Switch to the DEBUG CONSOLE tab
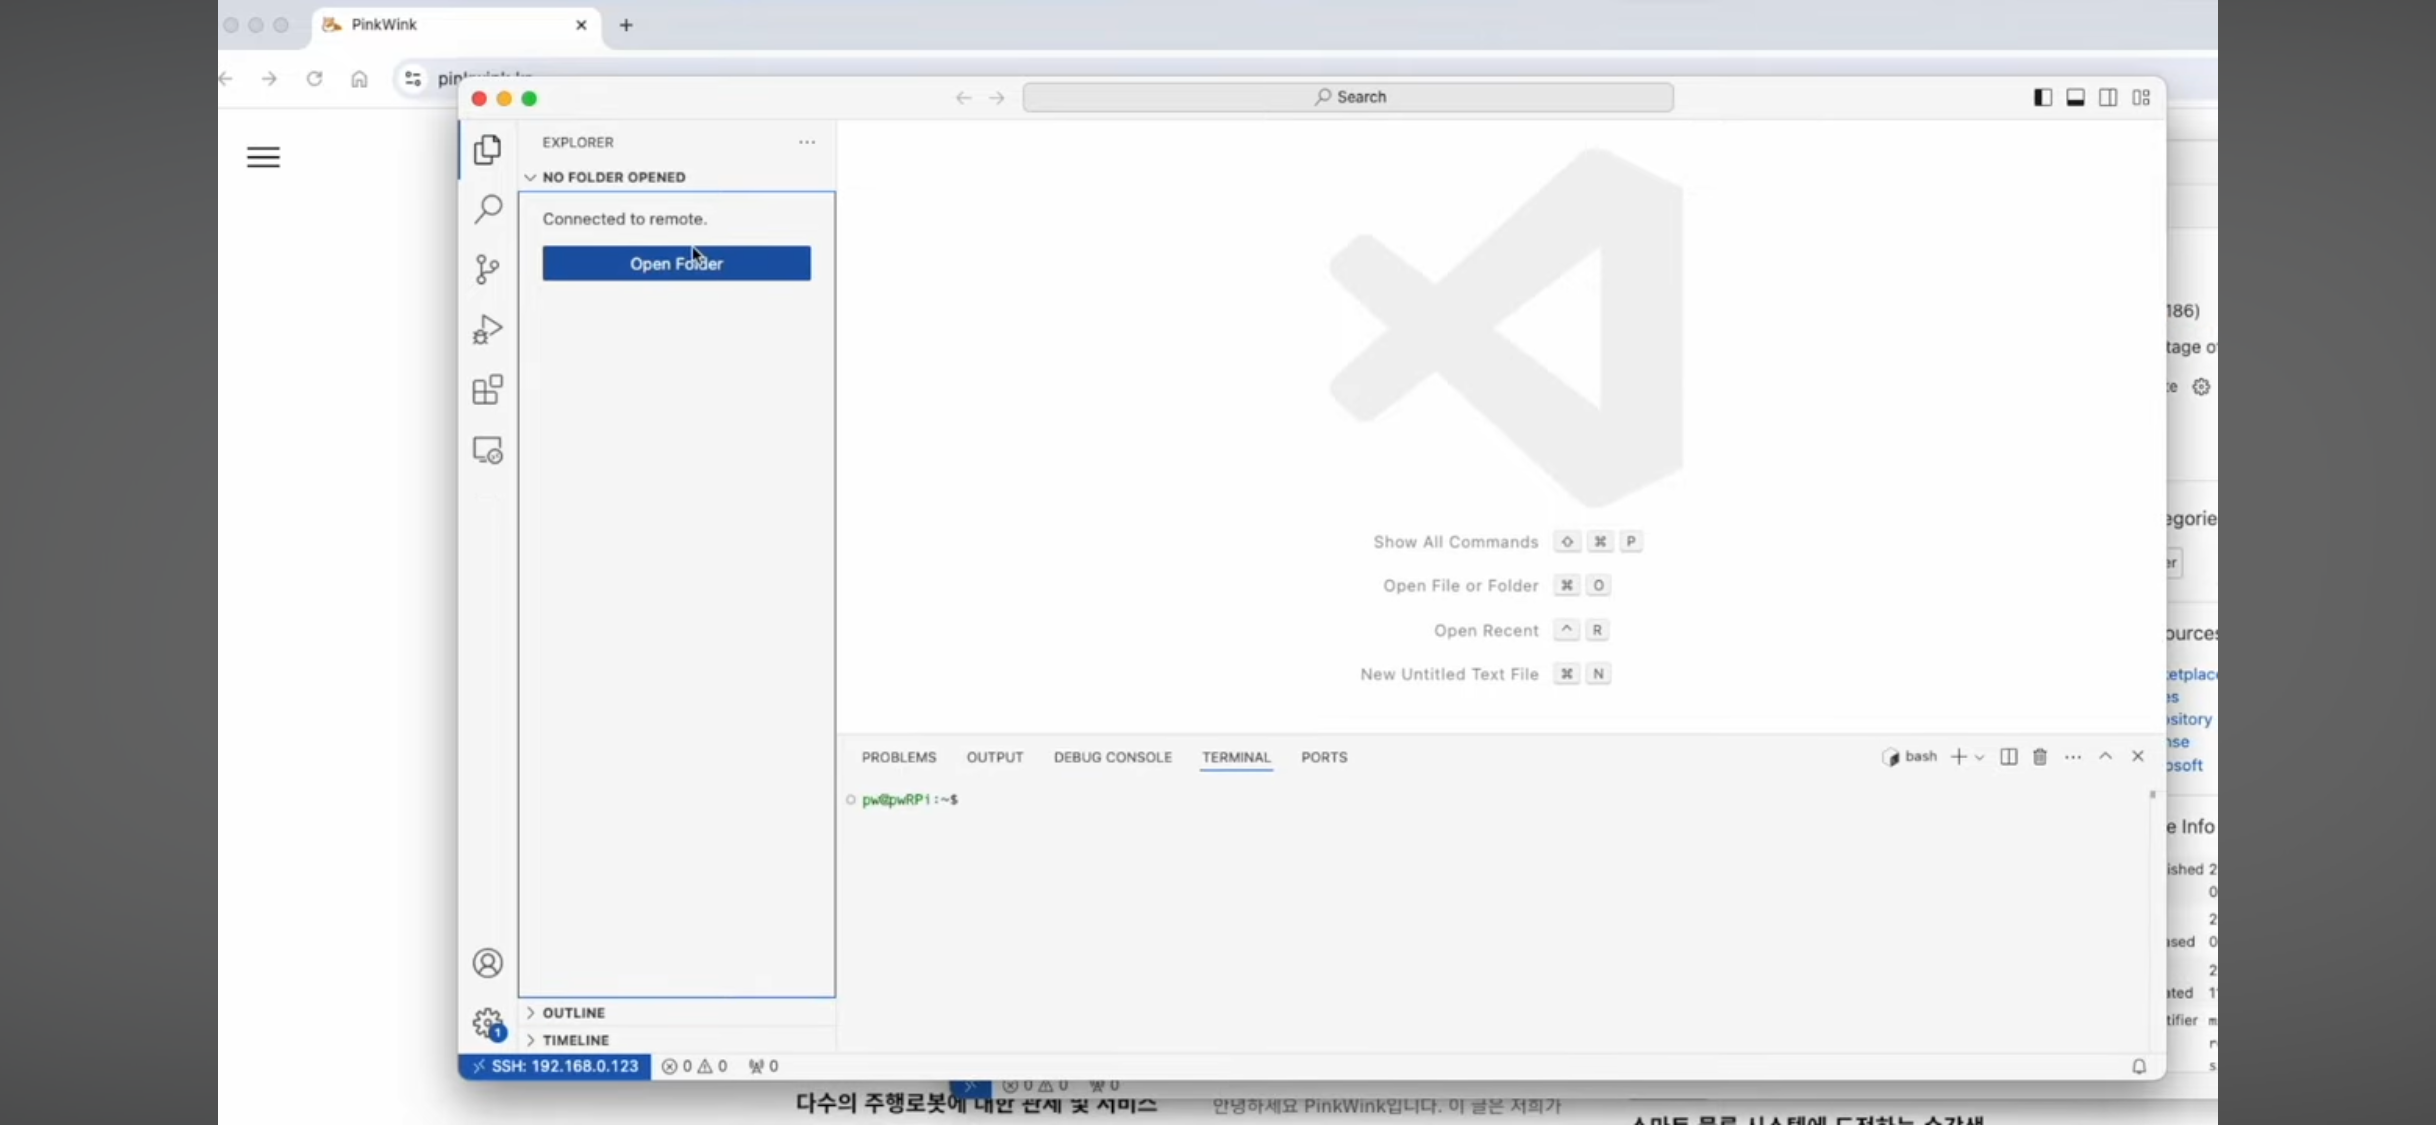 pyautogui.click(x=1112, y=757)
